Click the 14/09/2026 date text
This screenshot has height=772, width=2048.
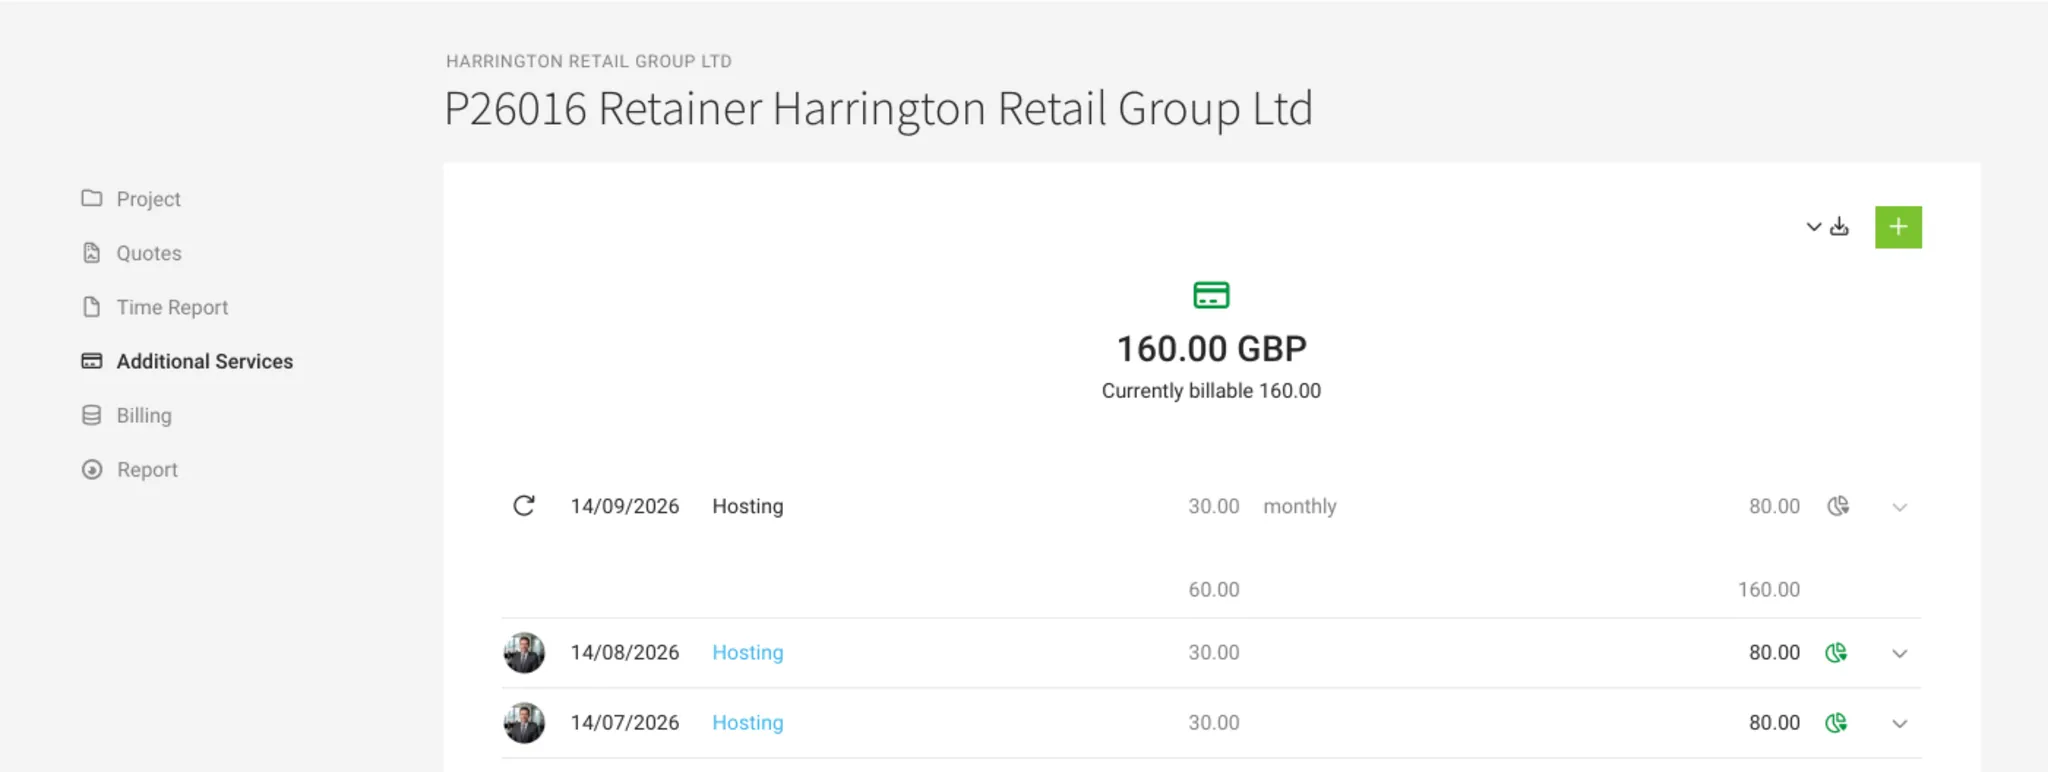point(625,506)
